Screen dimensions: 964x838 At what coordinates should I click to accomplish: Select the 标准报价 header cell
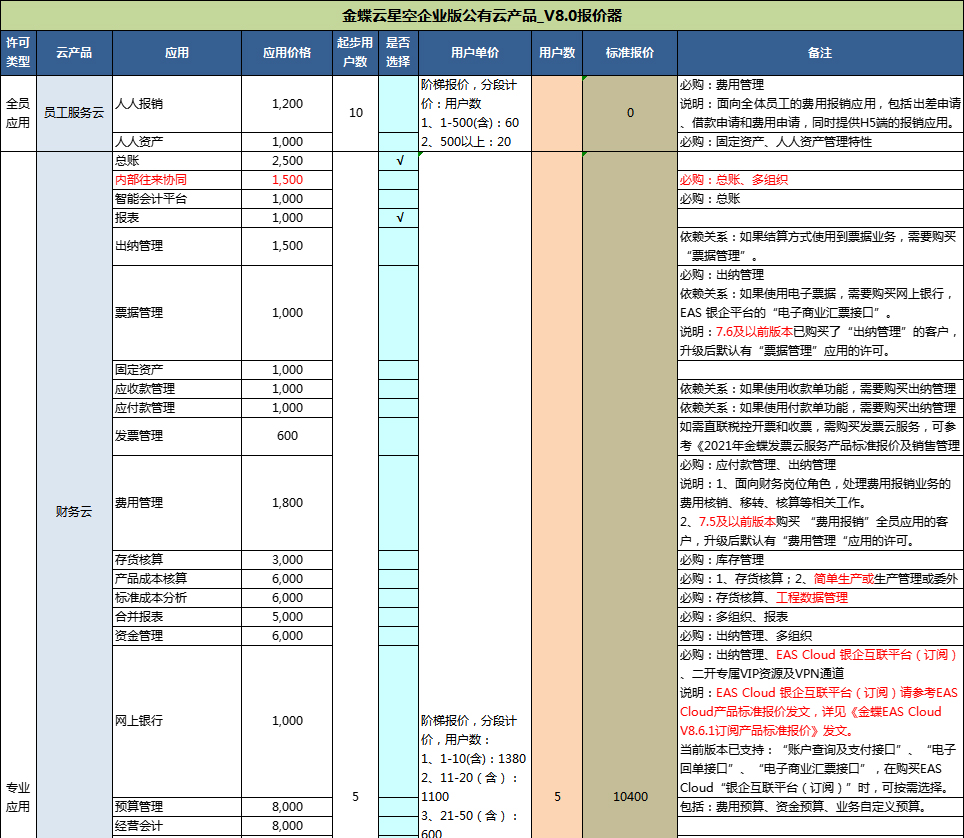(630, 53)
